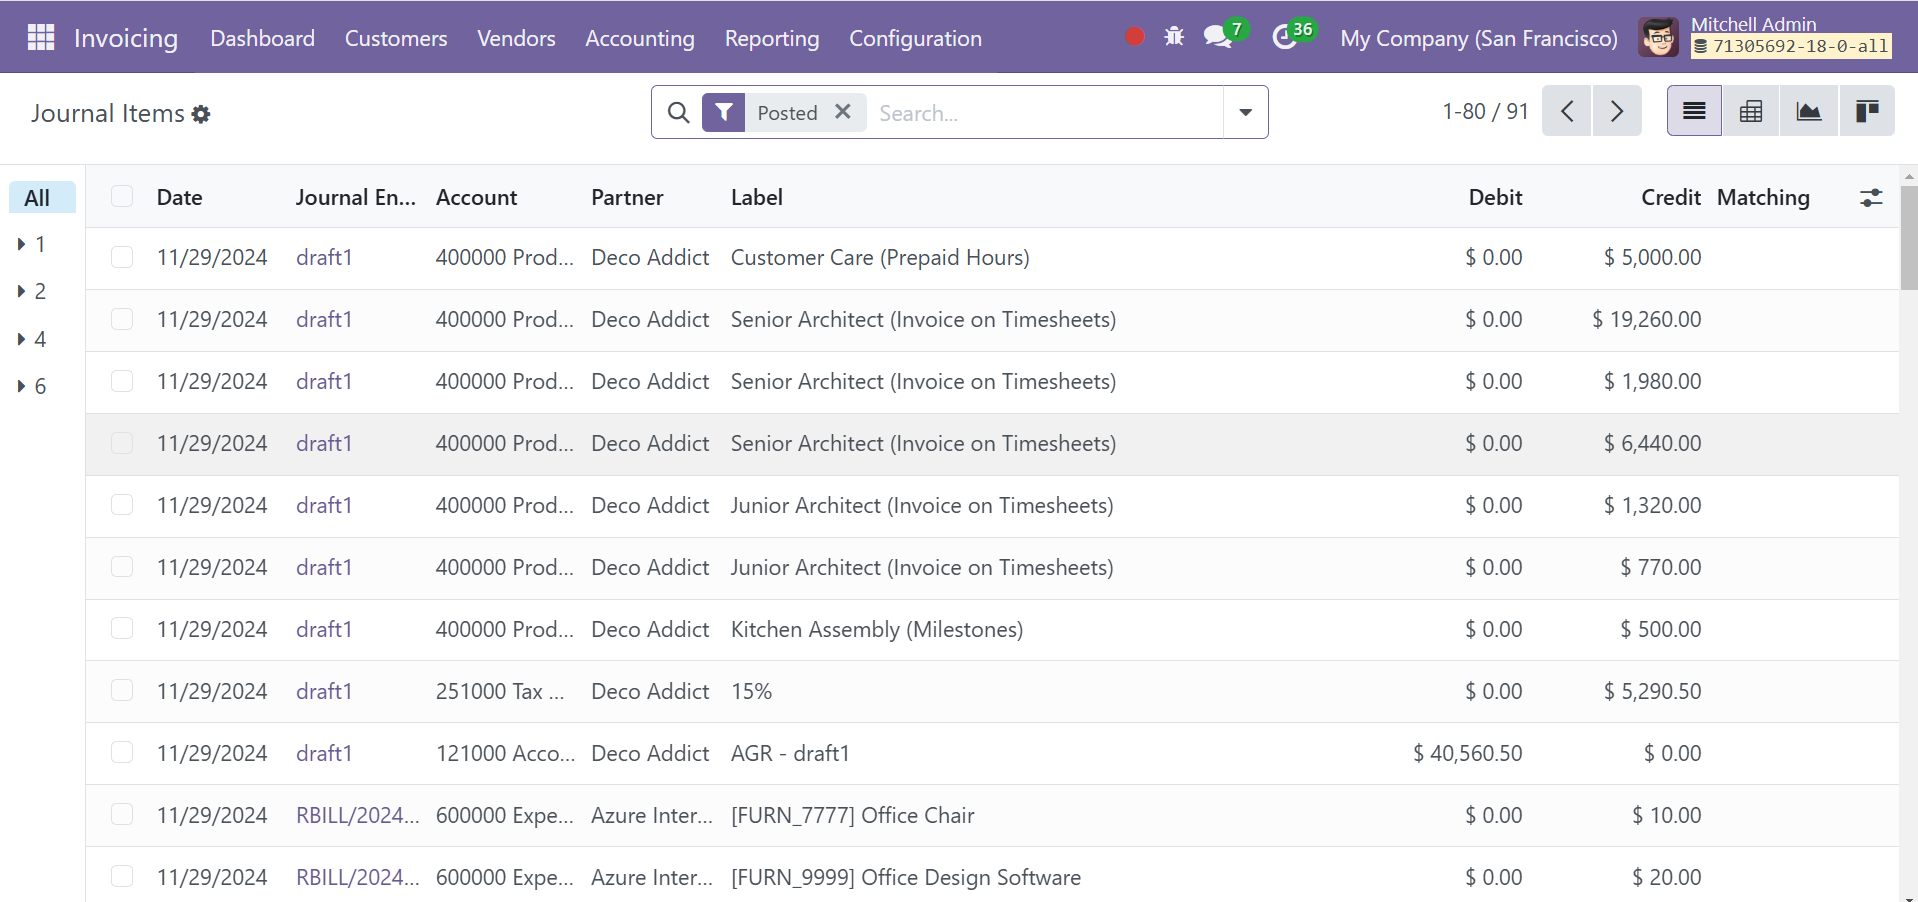Select All in the side panel
This screenshot has height=902, width=1918.
click(x=42, y=197)
